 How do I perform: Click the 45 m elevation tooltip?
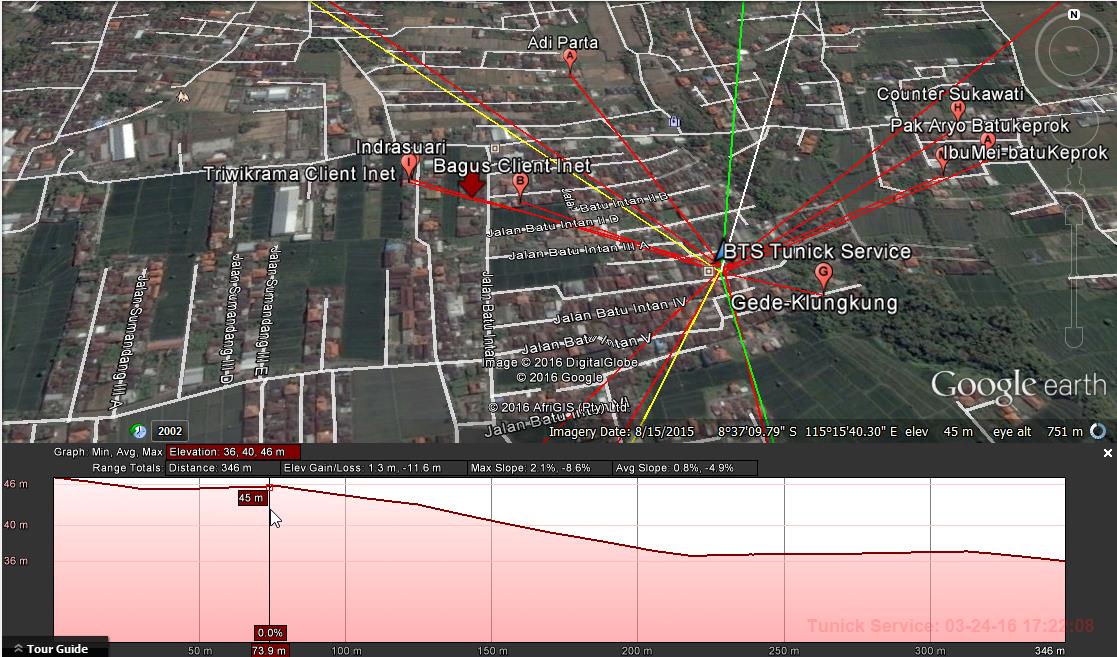[x=251, y=498]
